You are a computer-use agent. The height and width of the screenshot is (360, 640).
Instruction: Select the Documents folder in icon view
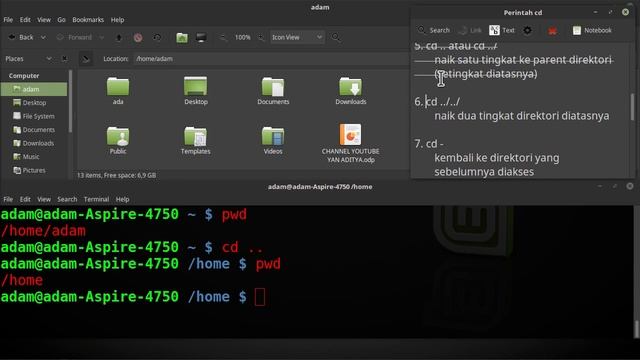[x=273, y=91]
